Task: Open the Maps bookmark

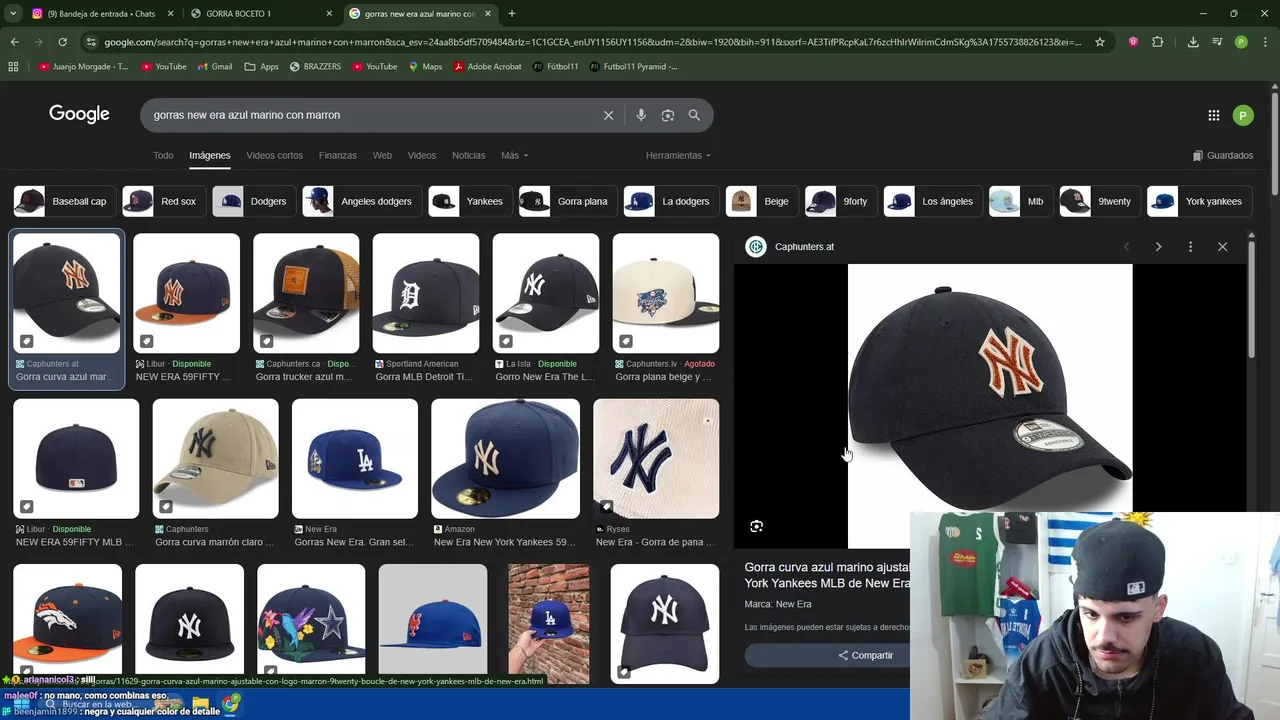Action: 425,66
